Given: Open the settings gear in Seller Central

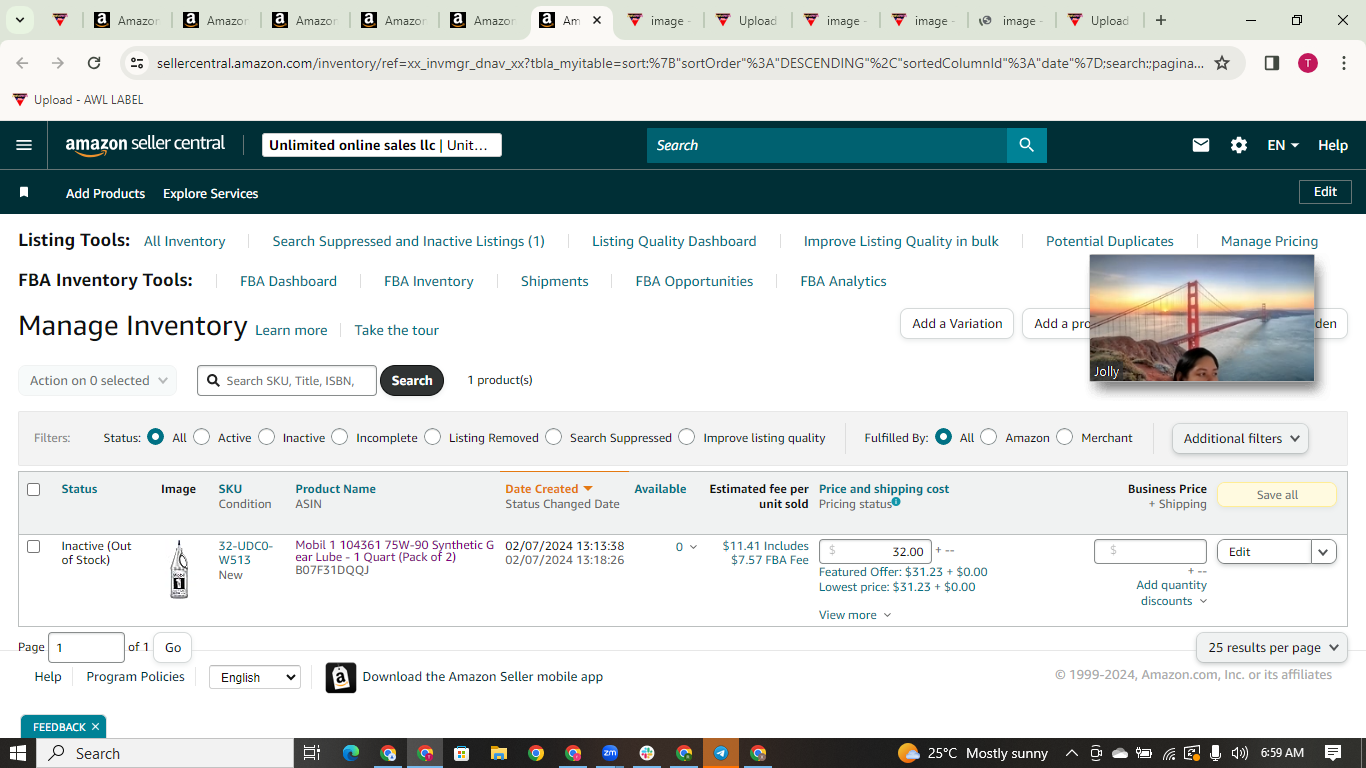Looking at the screenshot, I should click(1239, 145).
